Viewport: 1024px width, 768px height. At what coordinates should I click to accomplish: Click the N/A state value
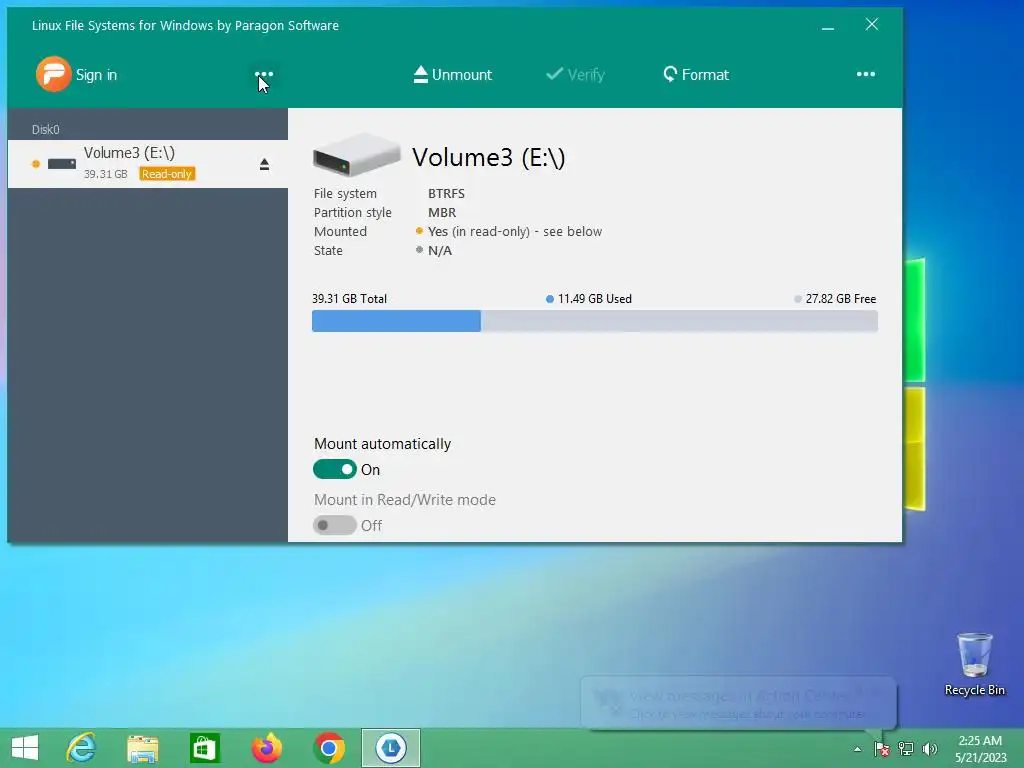pyautogui.click(x=440, y=250)
